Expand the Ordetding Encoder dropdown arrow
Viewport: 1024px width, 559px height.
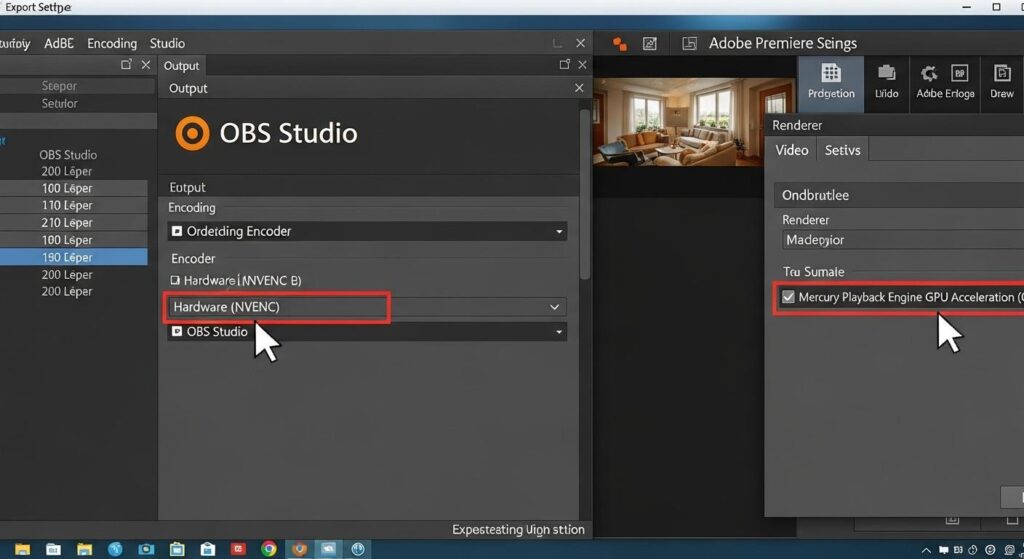point(559,231)
